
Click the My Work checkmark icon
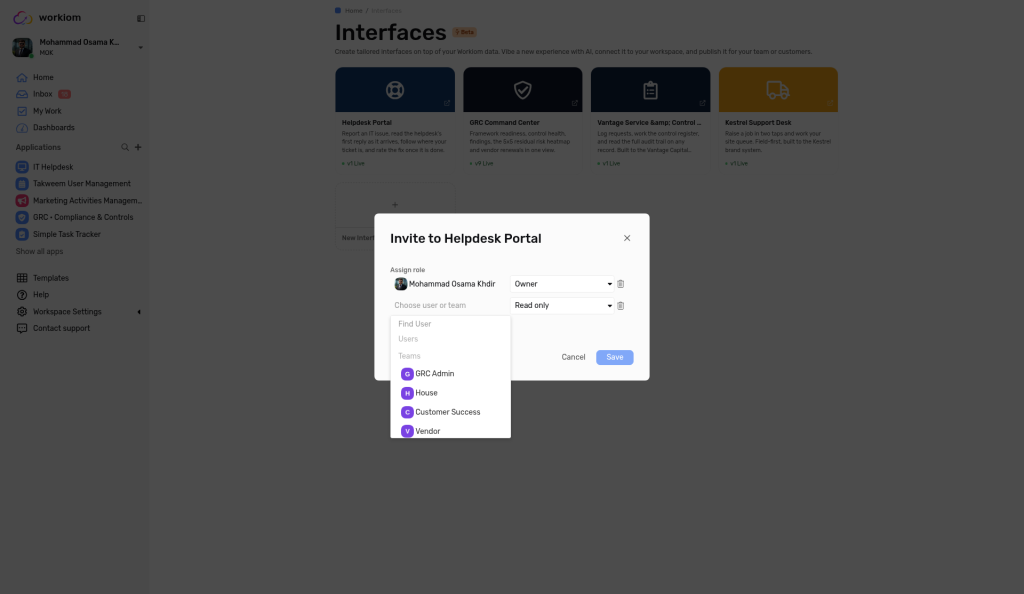[x=22, y=111]
